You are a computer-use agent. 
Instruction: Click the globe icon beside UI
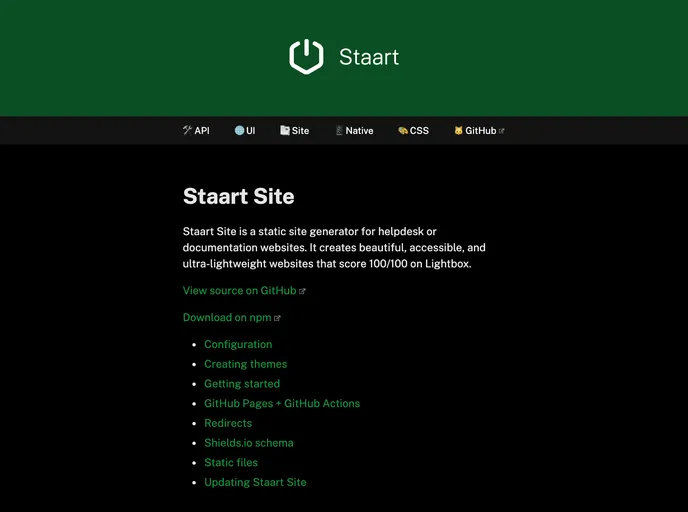(239, 130)
